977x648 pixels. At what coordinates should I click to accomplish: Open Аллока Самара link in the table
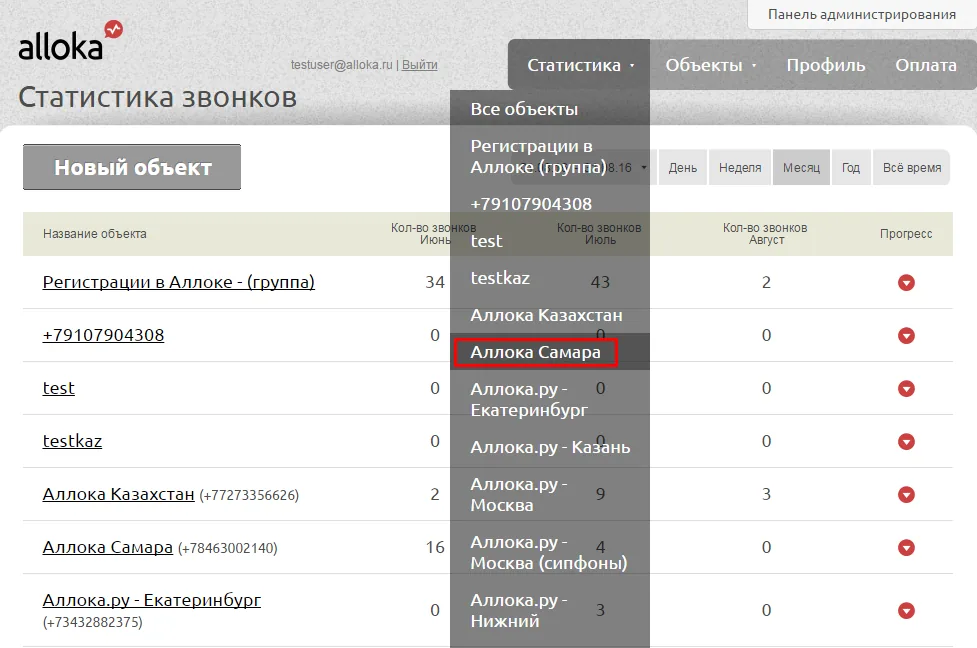point(108,547)
